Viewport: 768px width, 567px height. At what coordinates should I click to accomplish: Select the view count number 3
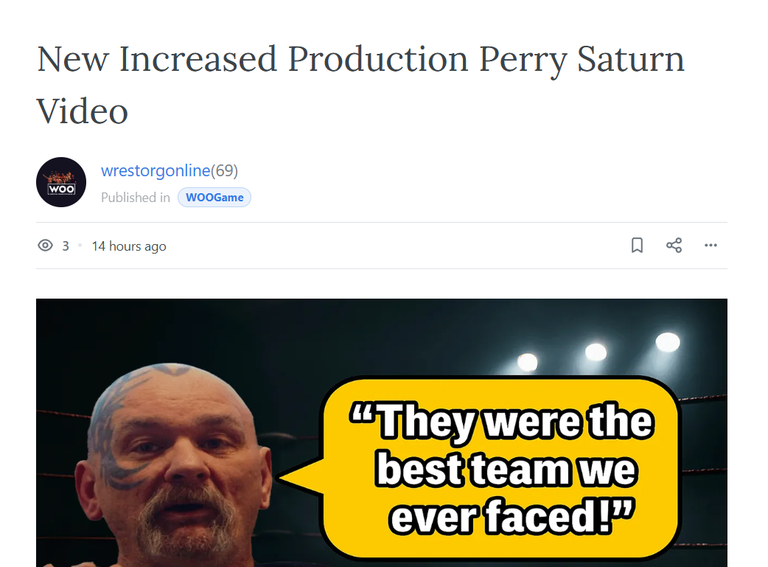point(66,246)
